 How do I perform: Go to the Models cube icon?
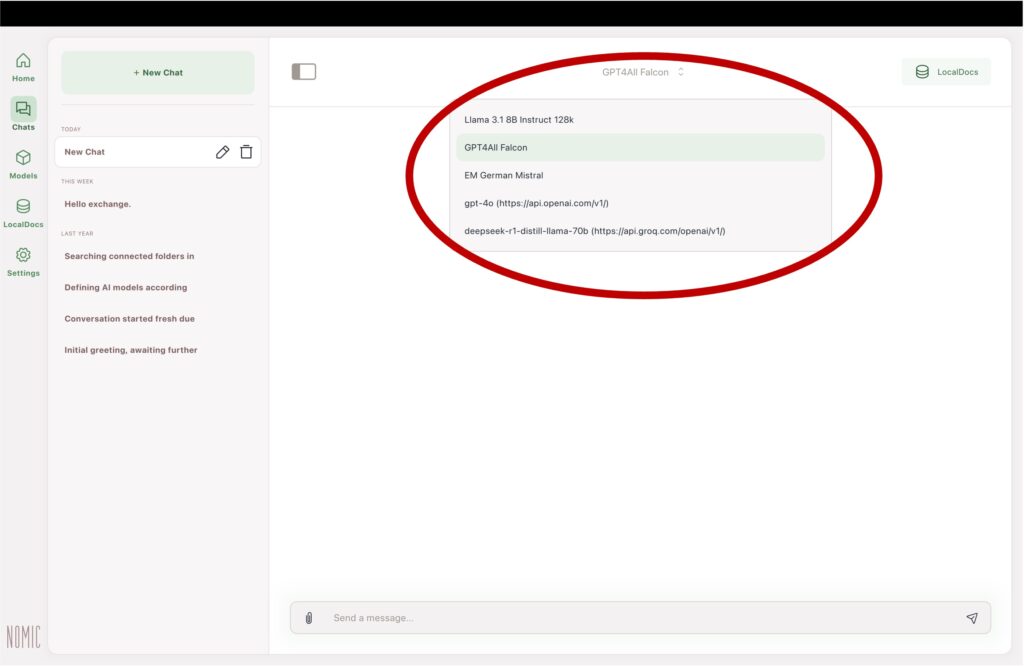23,158
